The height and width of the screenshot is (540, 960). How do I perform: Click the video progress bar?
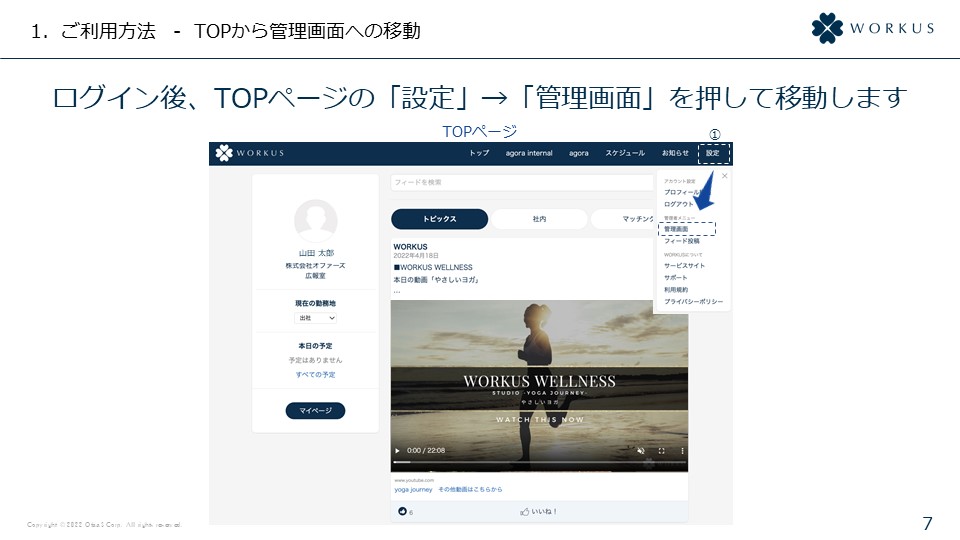(x=539, y=462)
